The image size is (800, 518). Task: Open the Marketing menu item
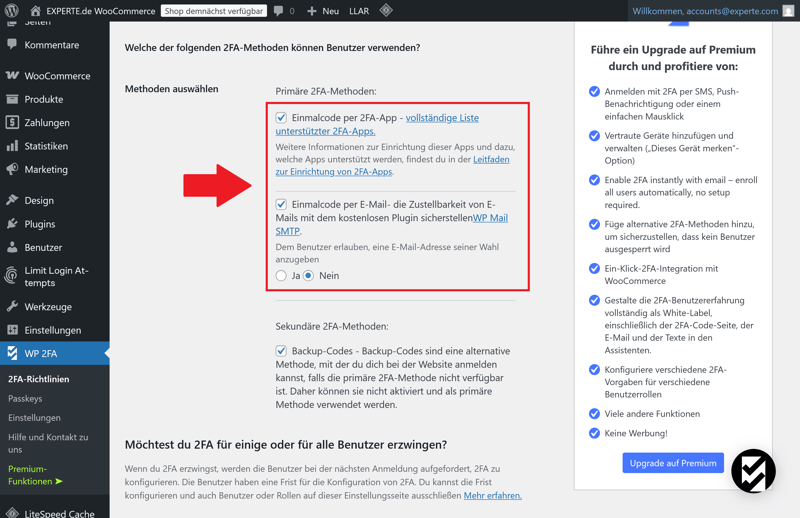pos(55,169)
